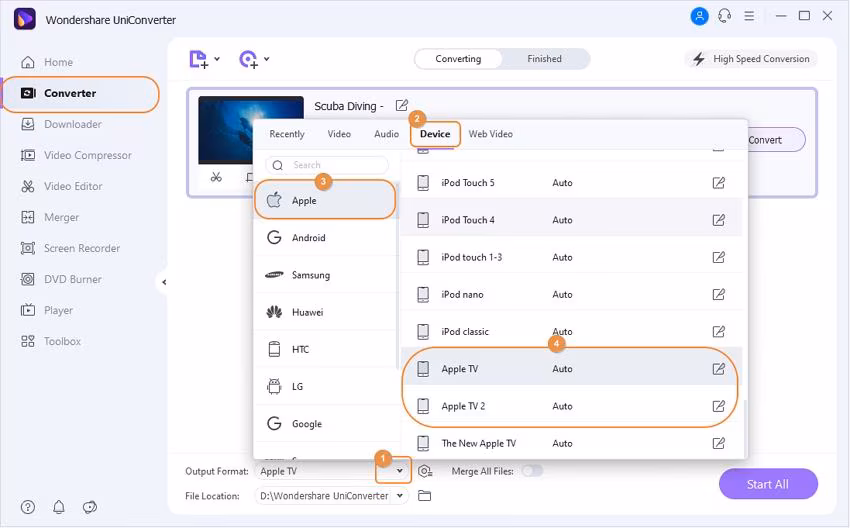Open output format settings gear icon
The image size is (850, 528).
coord(425,471)
